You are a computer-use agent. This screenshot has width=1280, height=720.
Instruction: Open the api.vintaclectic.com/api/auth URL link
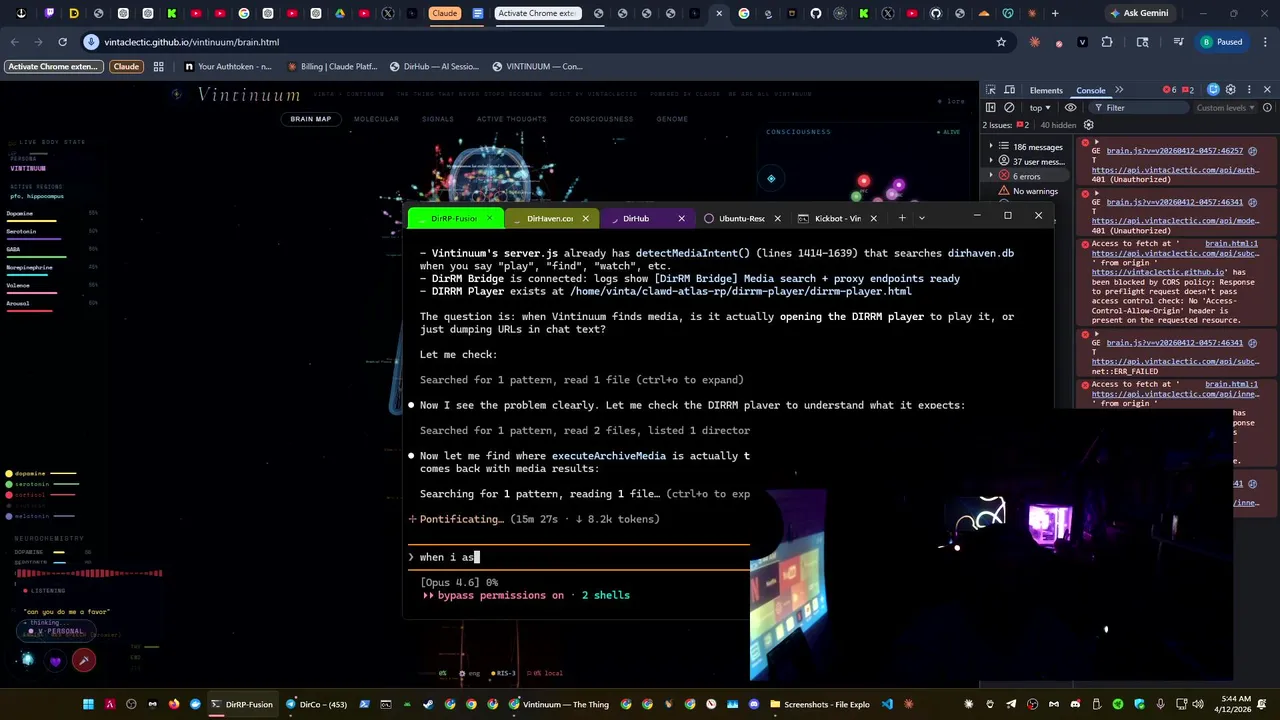1174,170
